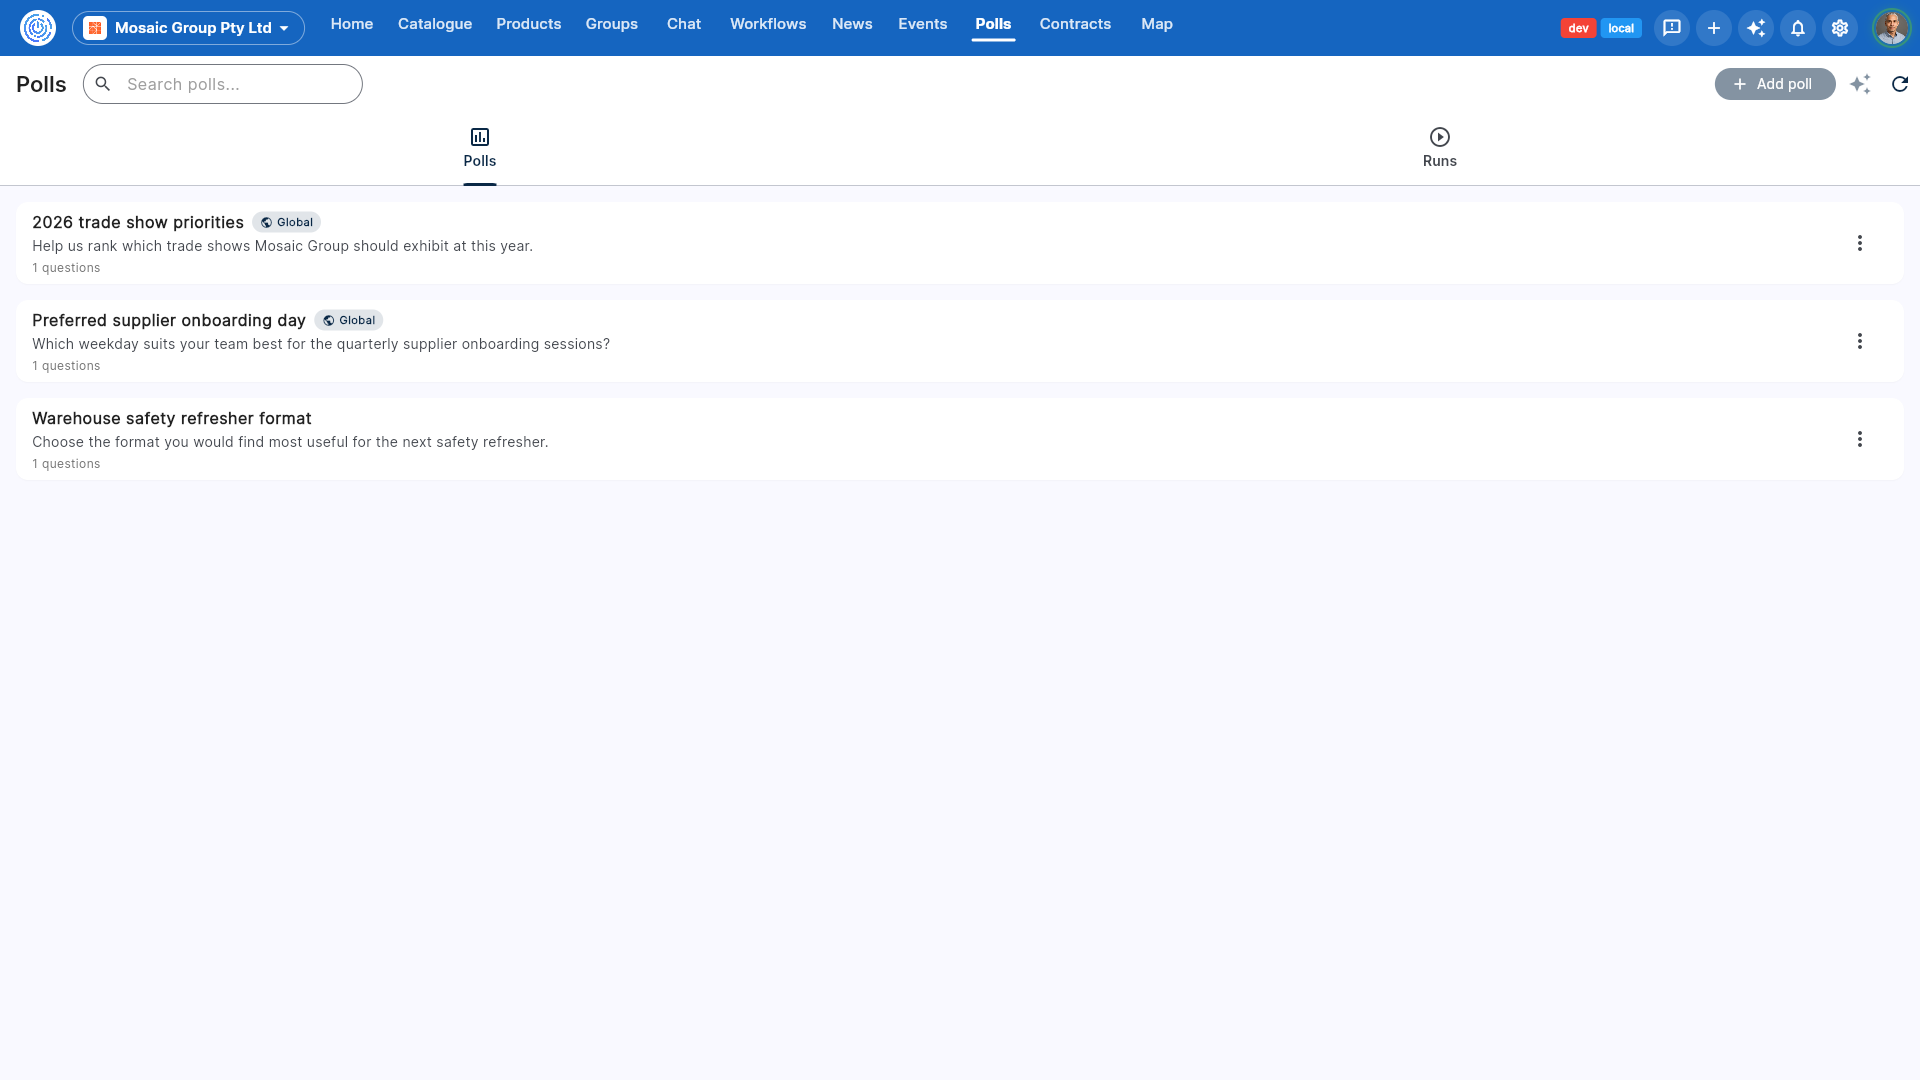1920x1080 pixels.
Task: Open the feedback message icon
Action: point(1672,28)
